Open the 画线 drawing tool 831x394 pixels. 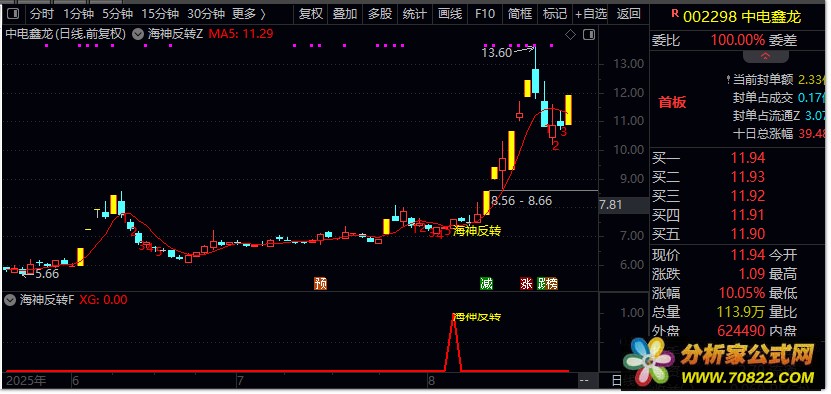point(450,13)
